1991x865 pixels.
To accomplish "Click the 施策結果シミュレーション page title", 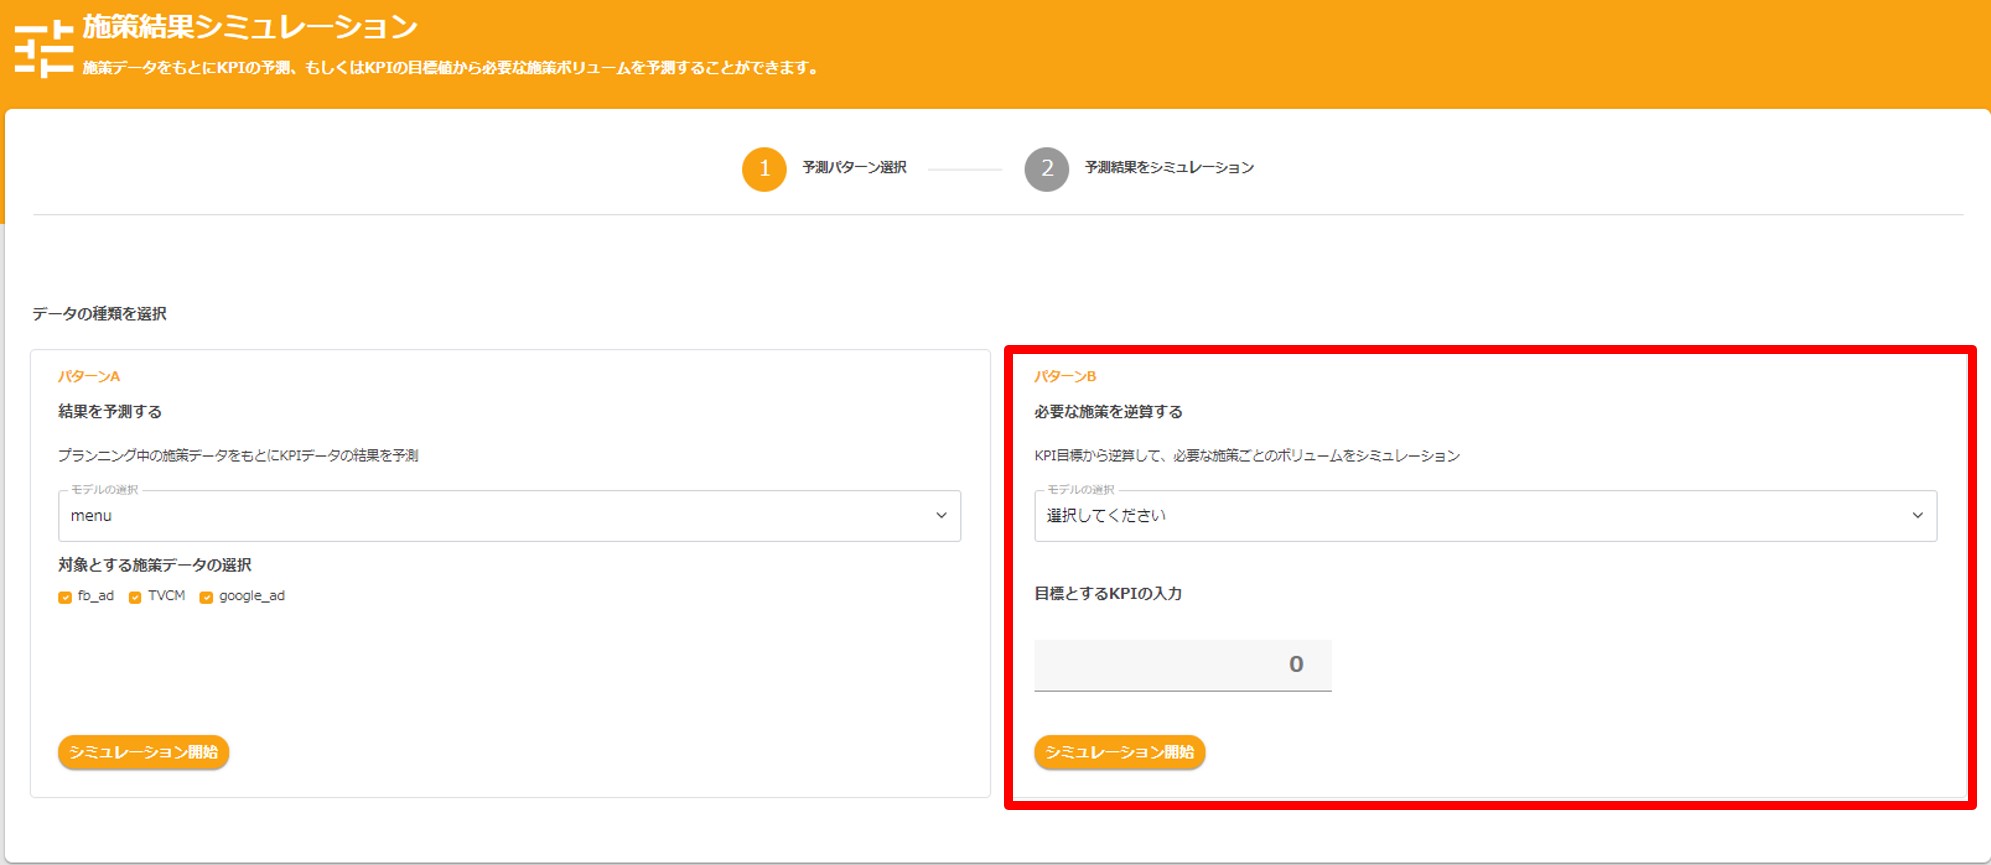I will coord(250,27).
